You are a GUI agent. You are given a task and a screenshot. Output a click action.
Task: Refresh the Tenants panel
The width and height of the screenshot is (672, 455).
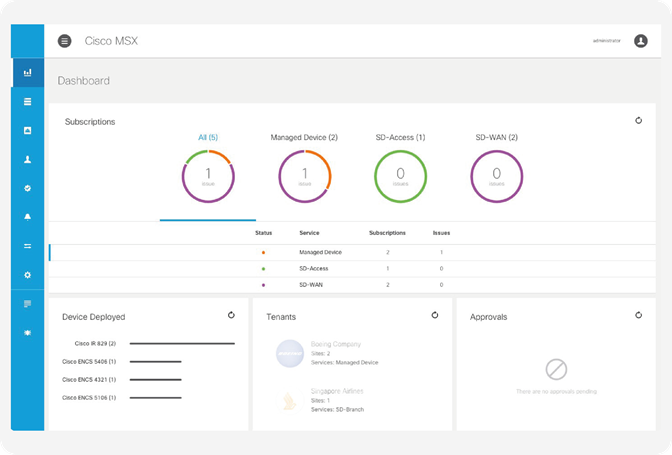click(x=435, y=315)
